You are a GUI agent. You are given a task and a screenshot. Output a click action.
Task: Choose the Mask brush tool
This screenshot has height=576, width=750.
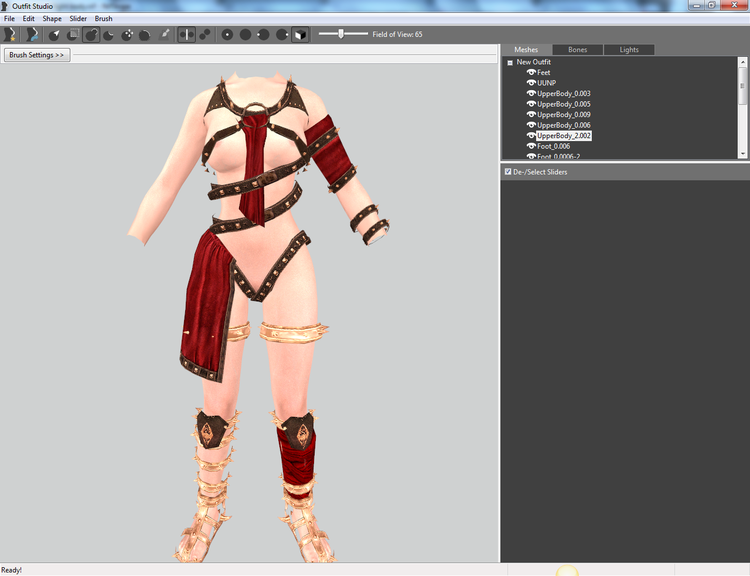coord(73,34)
